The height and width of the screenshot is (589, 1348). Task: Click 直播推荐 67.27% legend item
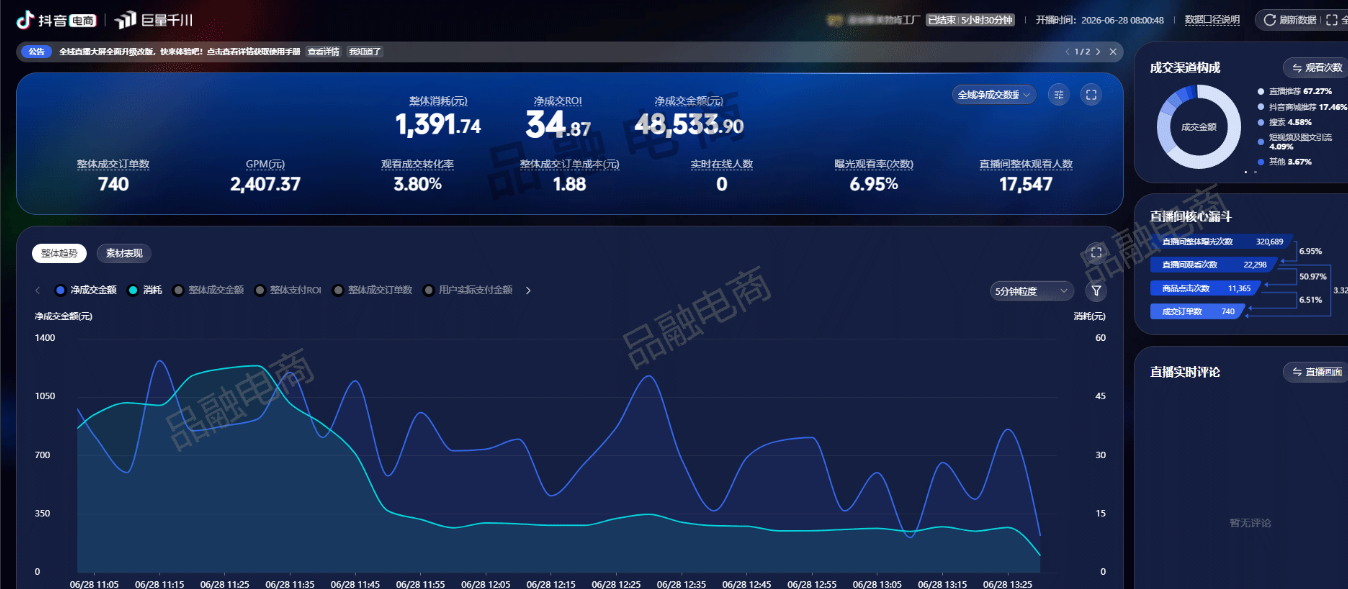coord(1295,91)
